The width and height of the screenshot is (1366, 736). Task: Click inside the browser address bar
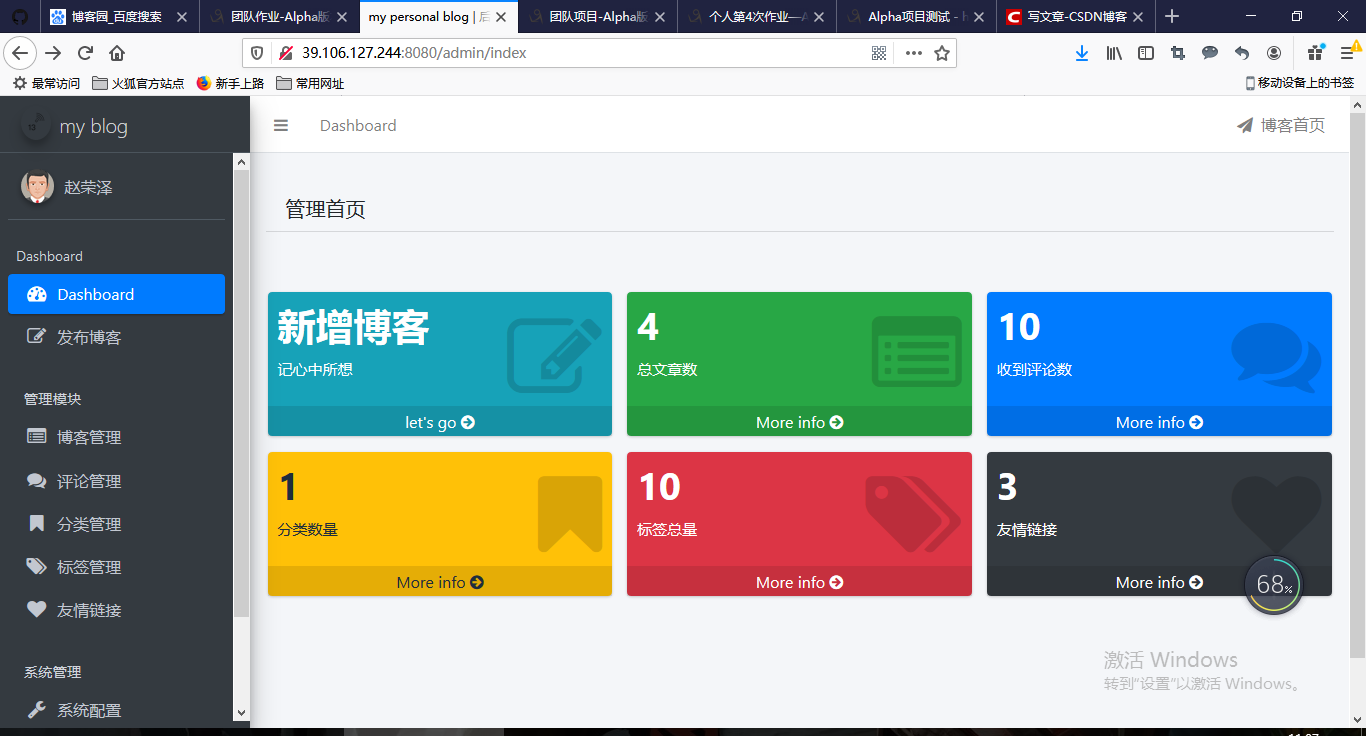(x=500, y=52)
